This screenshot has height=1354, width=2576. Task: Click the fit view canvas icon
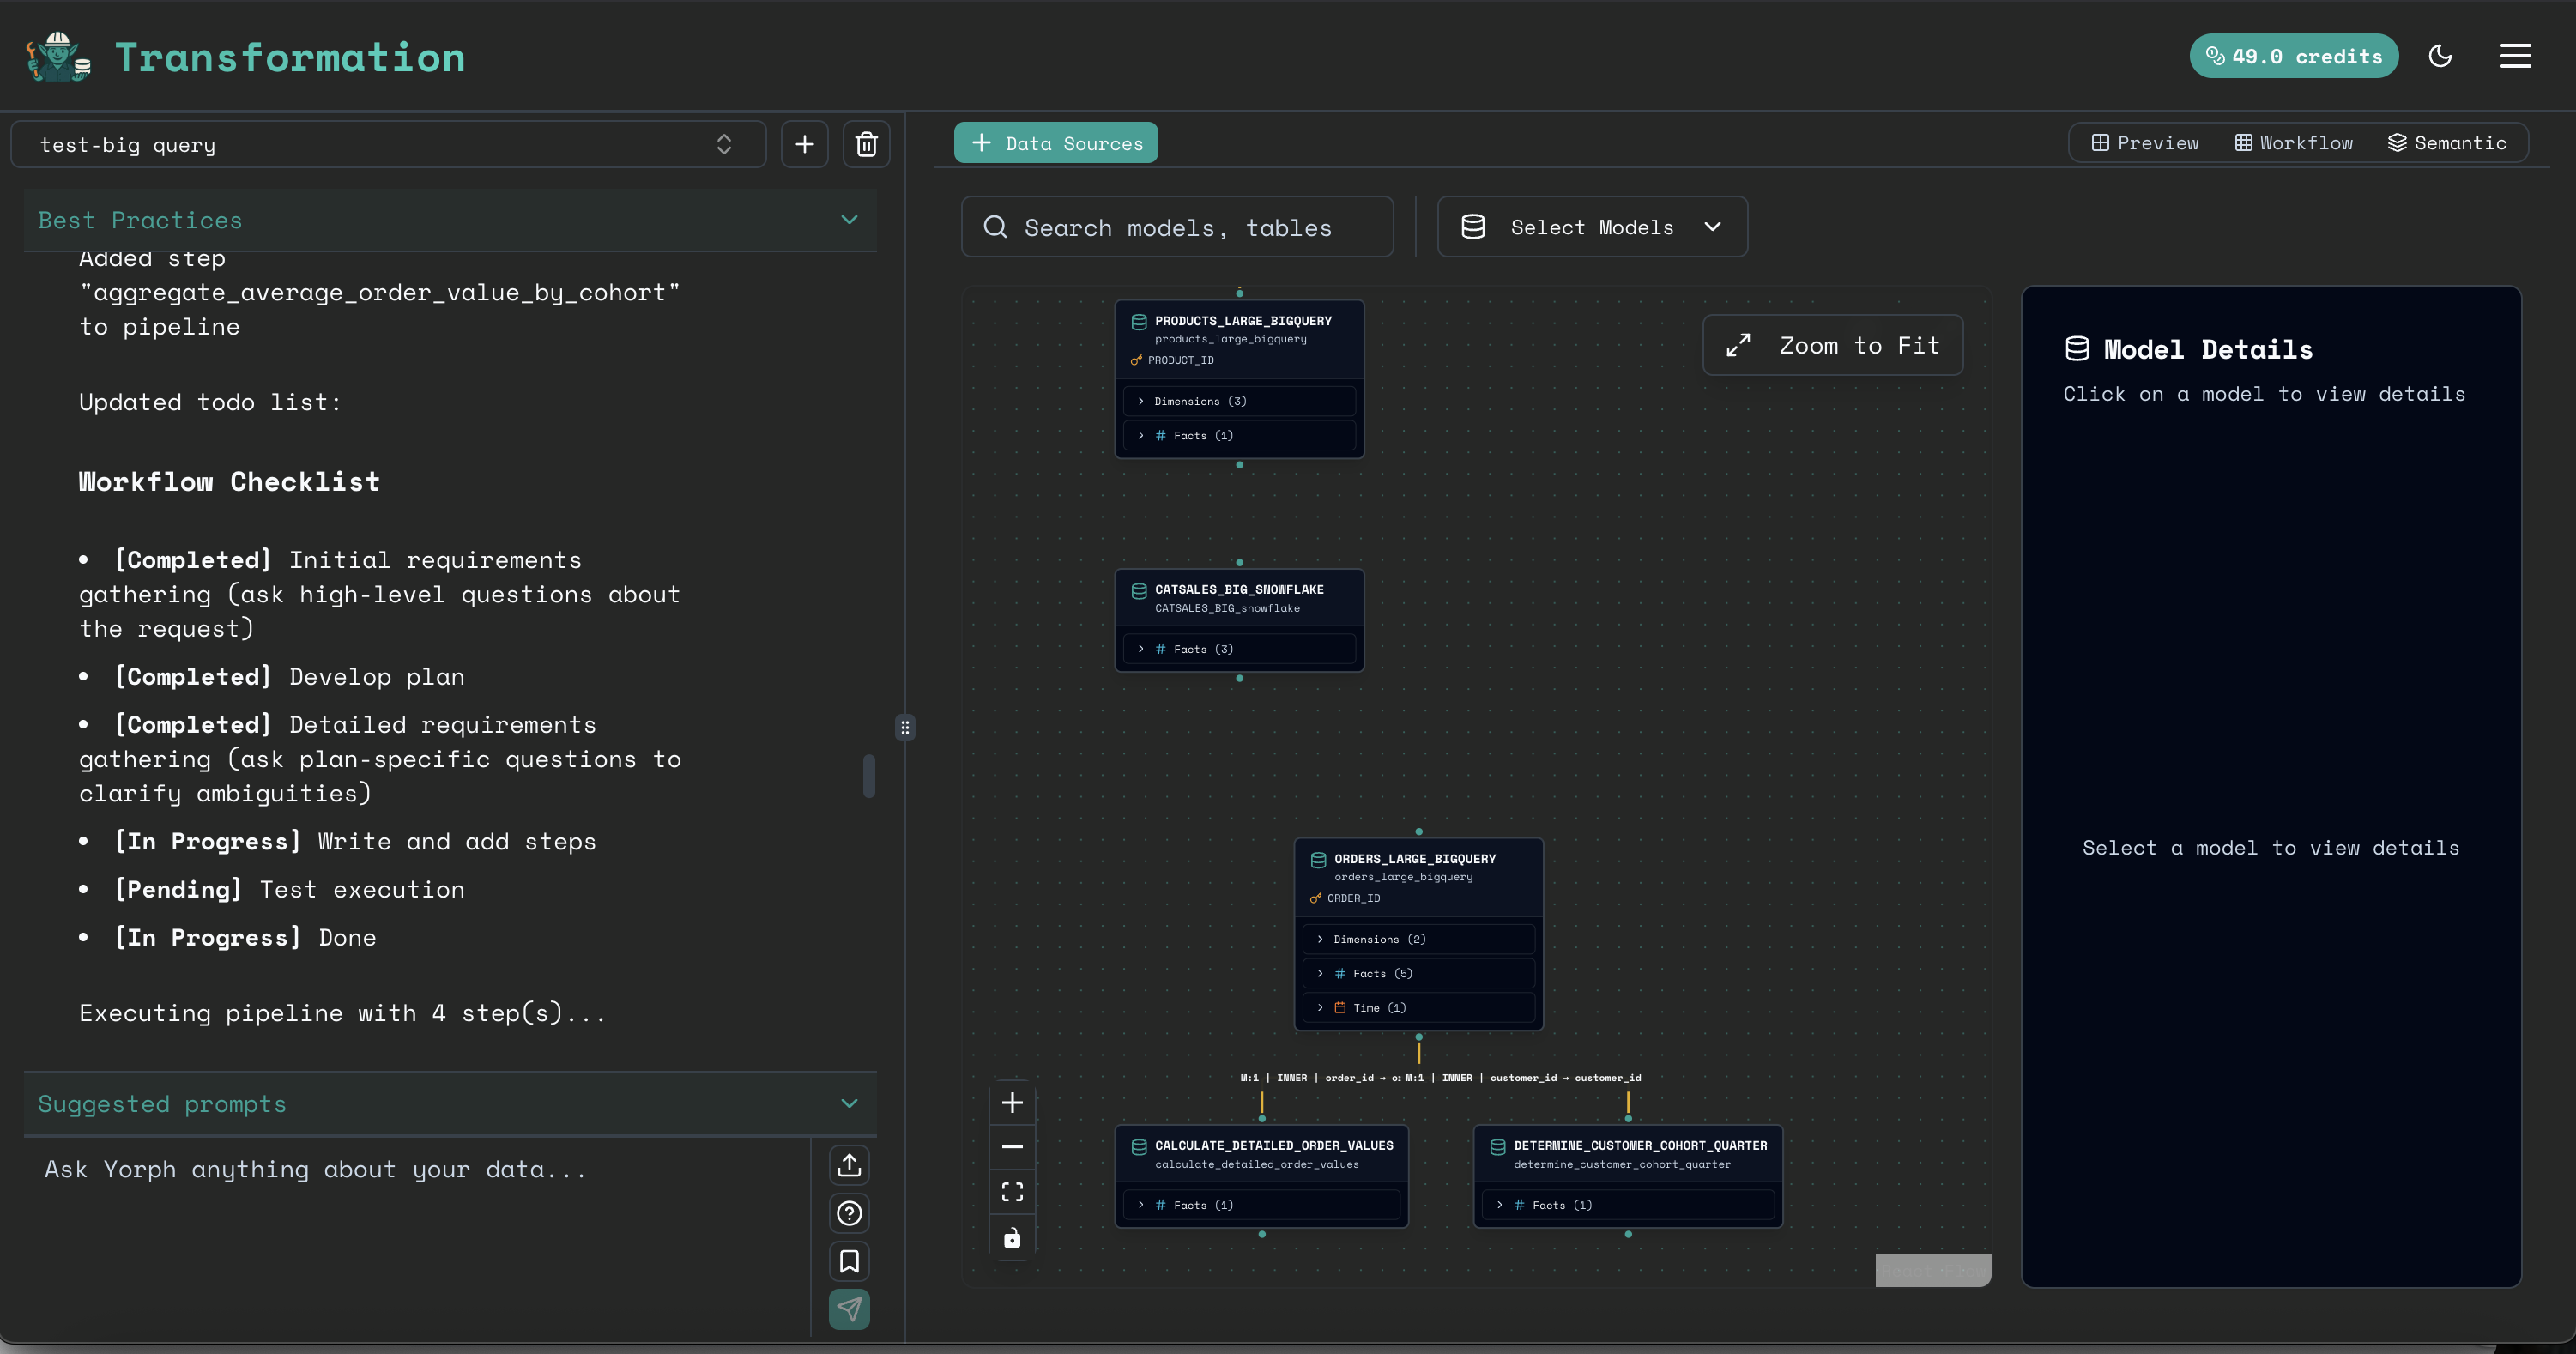click(x=1012, y=1192)
